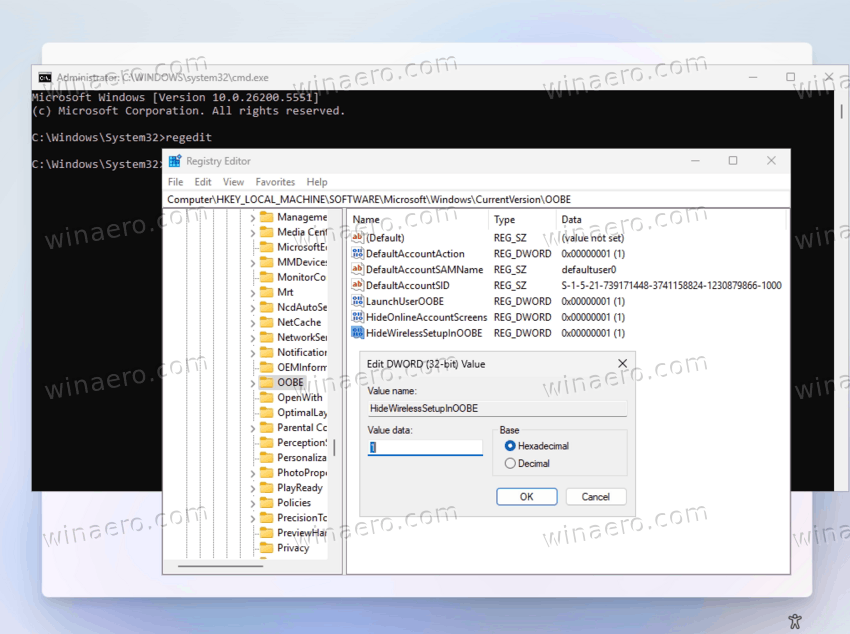Click the Value data input field
Screen dimensions: 850x634
tap(425, 448)
